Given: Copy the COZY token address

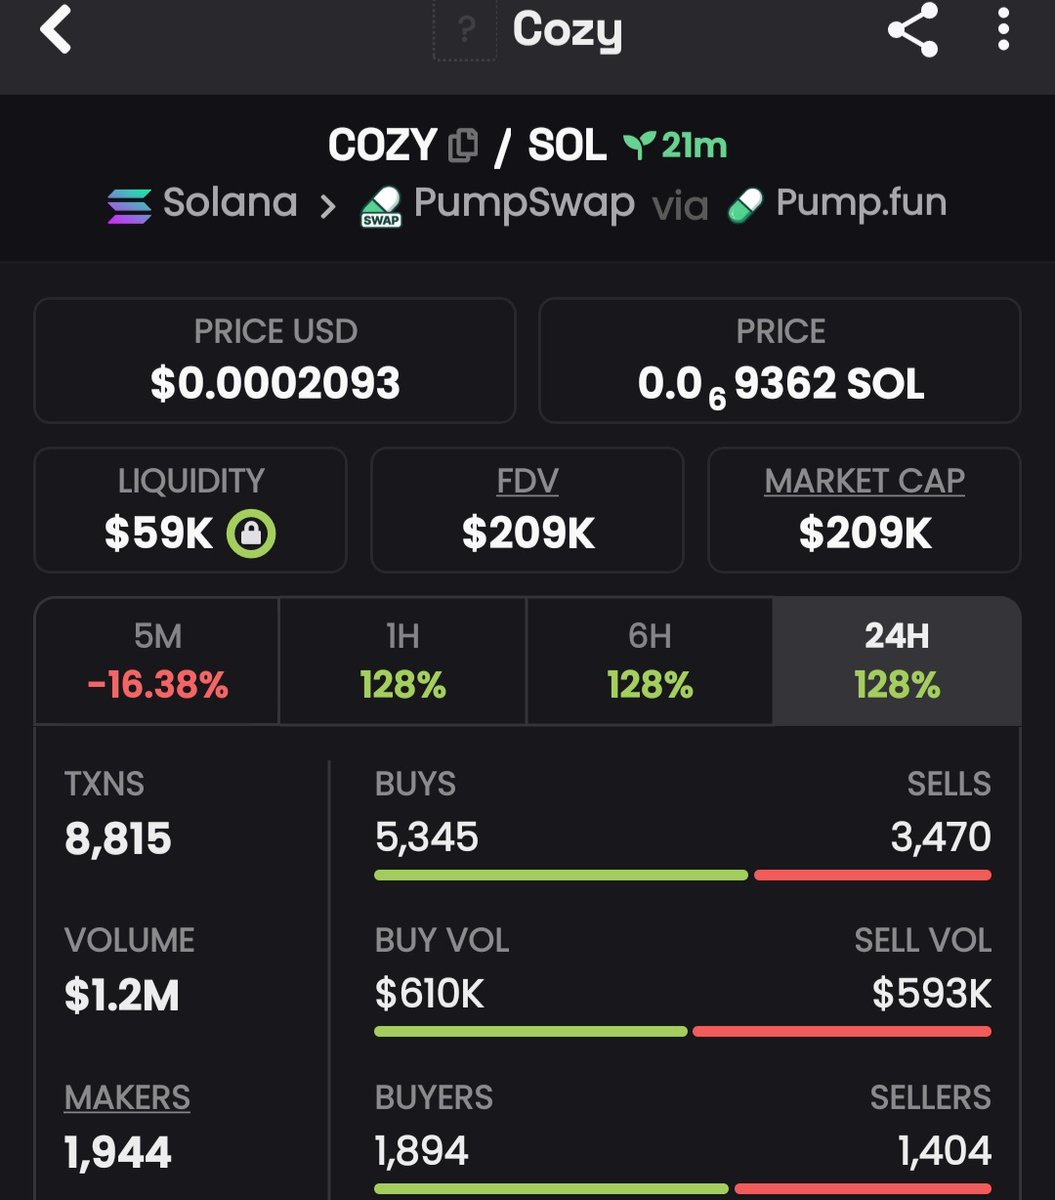Looking at the screenshot, I should coord(463,146).
